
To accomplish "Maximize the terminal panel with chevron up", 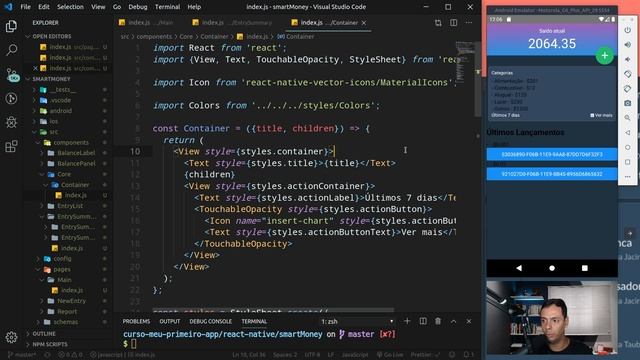I will pyautogui.click(x=453, y=321).
